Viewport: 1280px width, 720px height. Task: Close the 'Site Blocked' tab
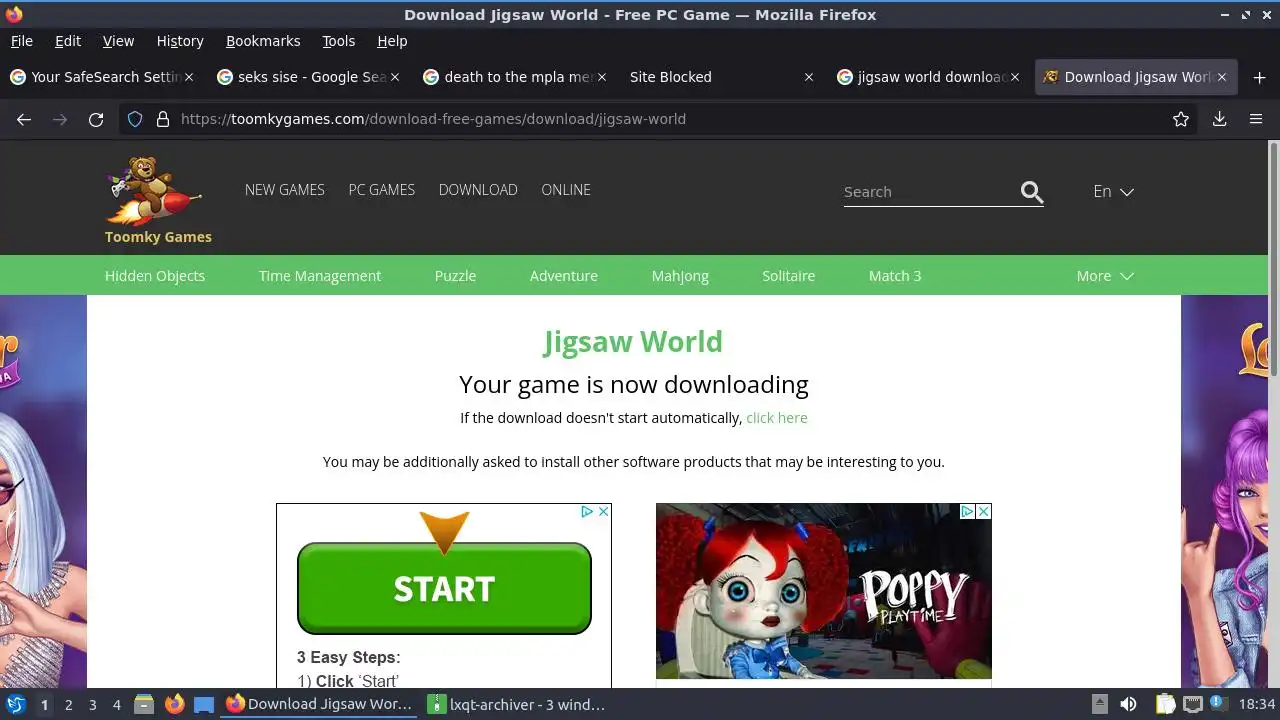click(x=809, y=77)
